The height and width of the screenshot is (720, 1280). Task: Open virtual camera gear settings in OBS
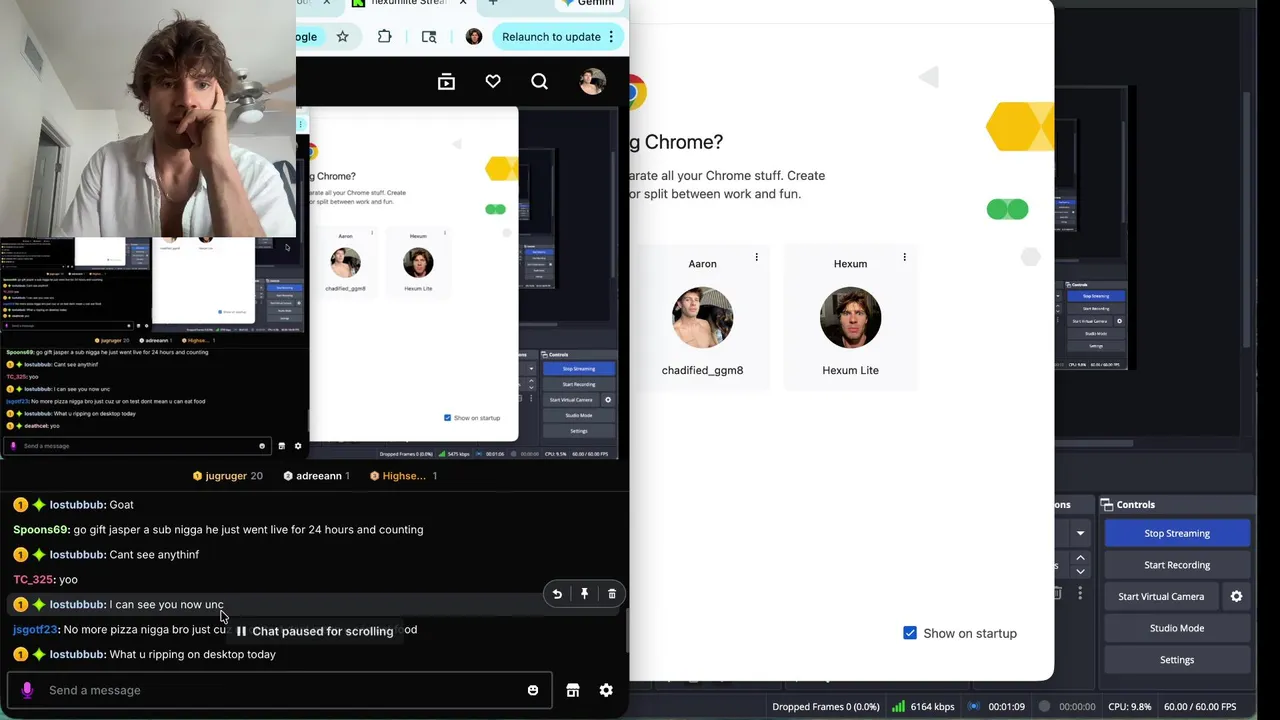tap(1236, 596)
